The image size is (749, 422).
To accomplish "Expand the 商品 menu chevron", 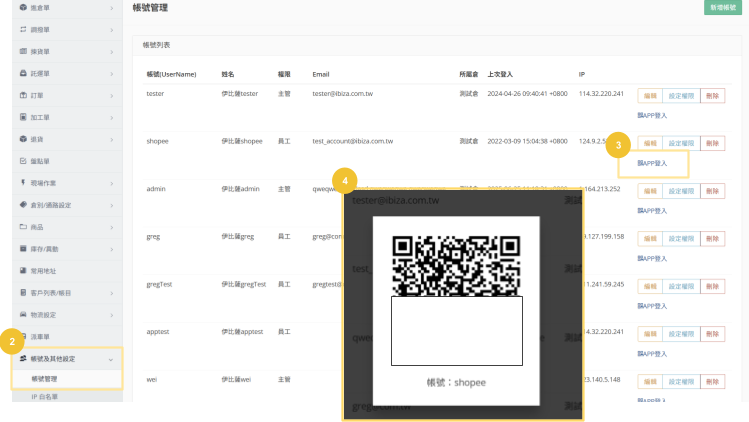I will [x=111, y=227].
